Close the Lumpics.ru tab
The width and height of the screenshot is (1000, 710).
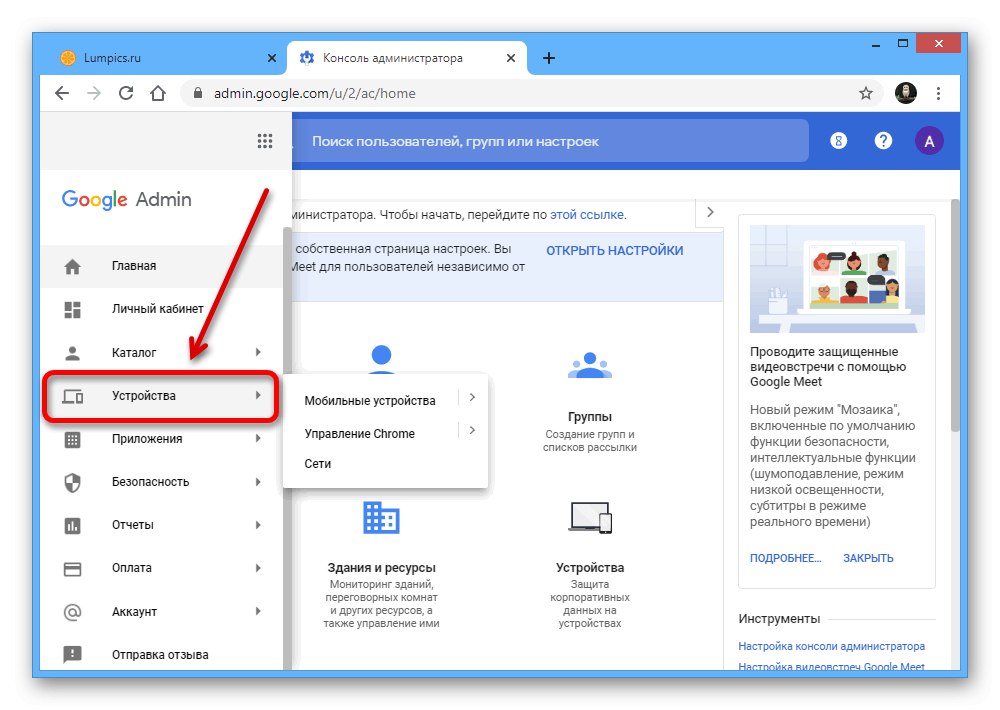(272, 58)
